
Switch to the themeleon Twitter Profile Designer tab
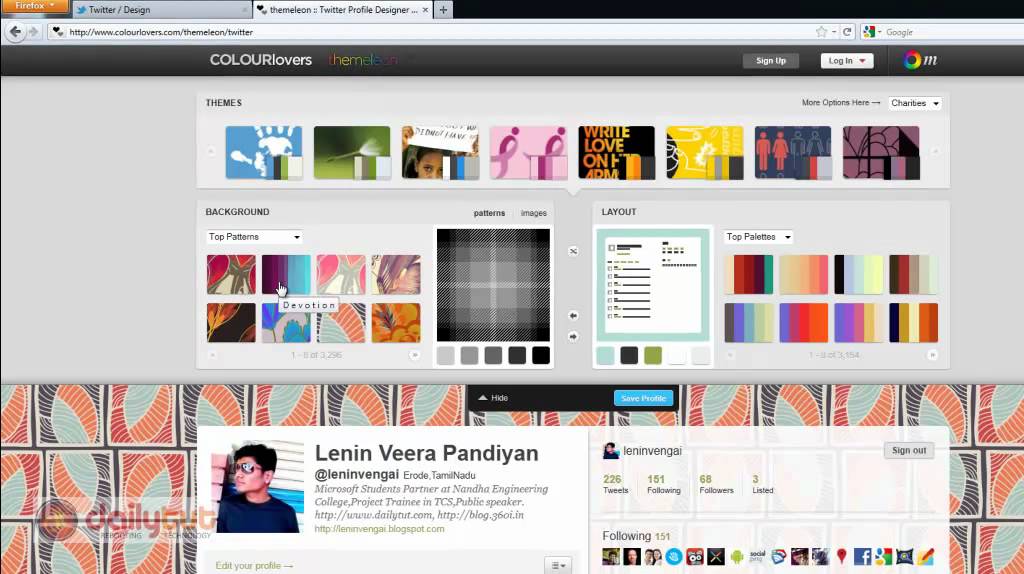(x=343, y=10)
